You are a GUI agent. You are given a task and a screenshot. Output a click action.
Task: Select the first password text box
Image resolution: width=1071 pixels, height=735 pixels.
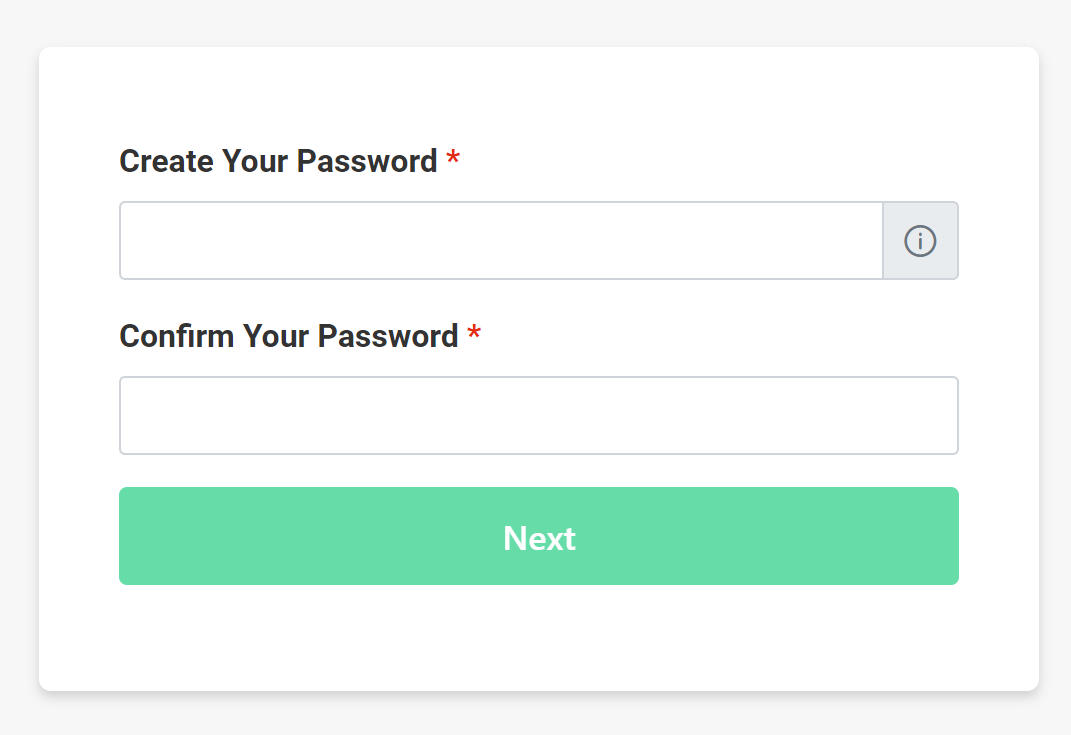pos(501,241)
